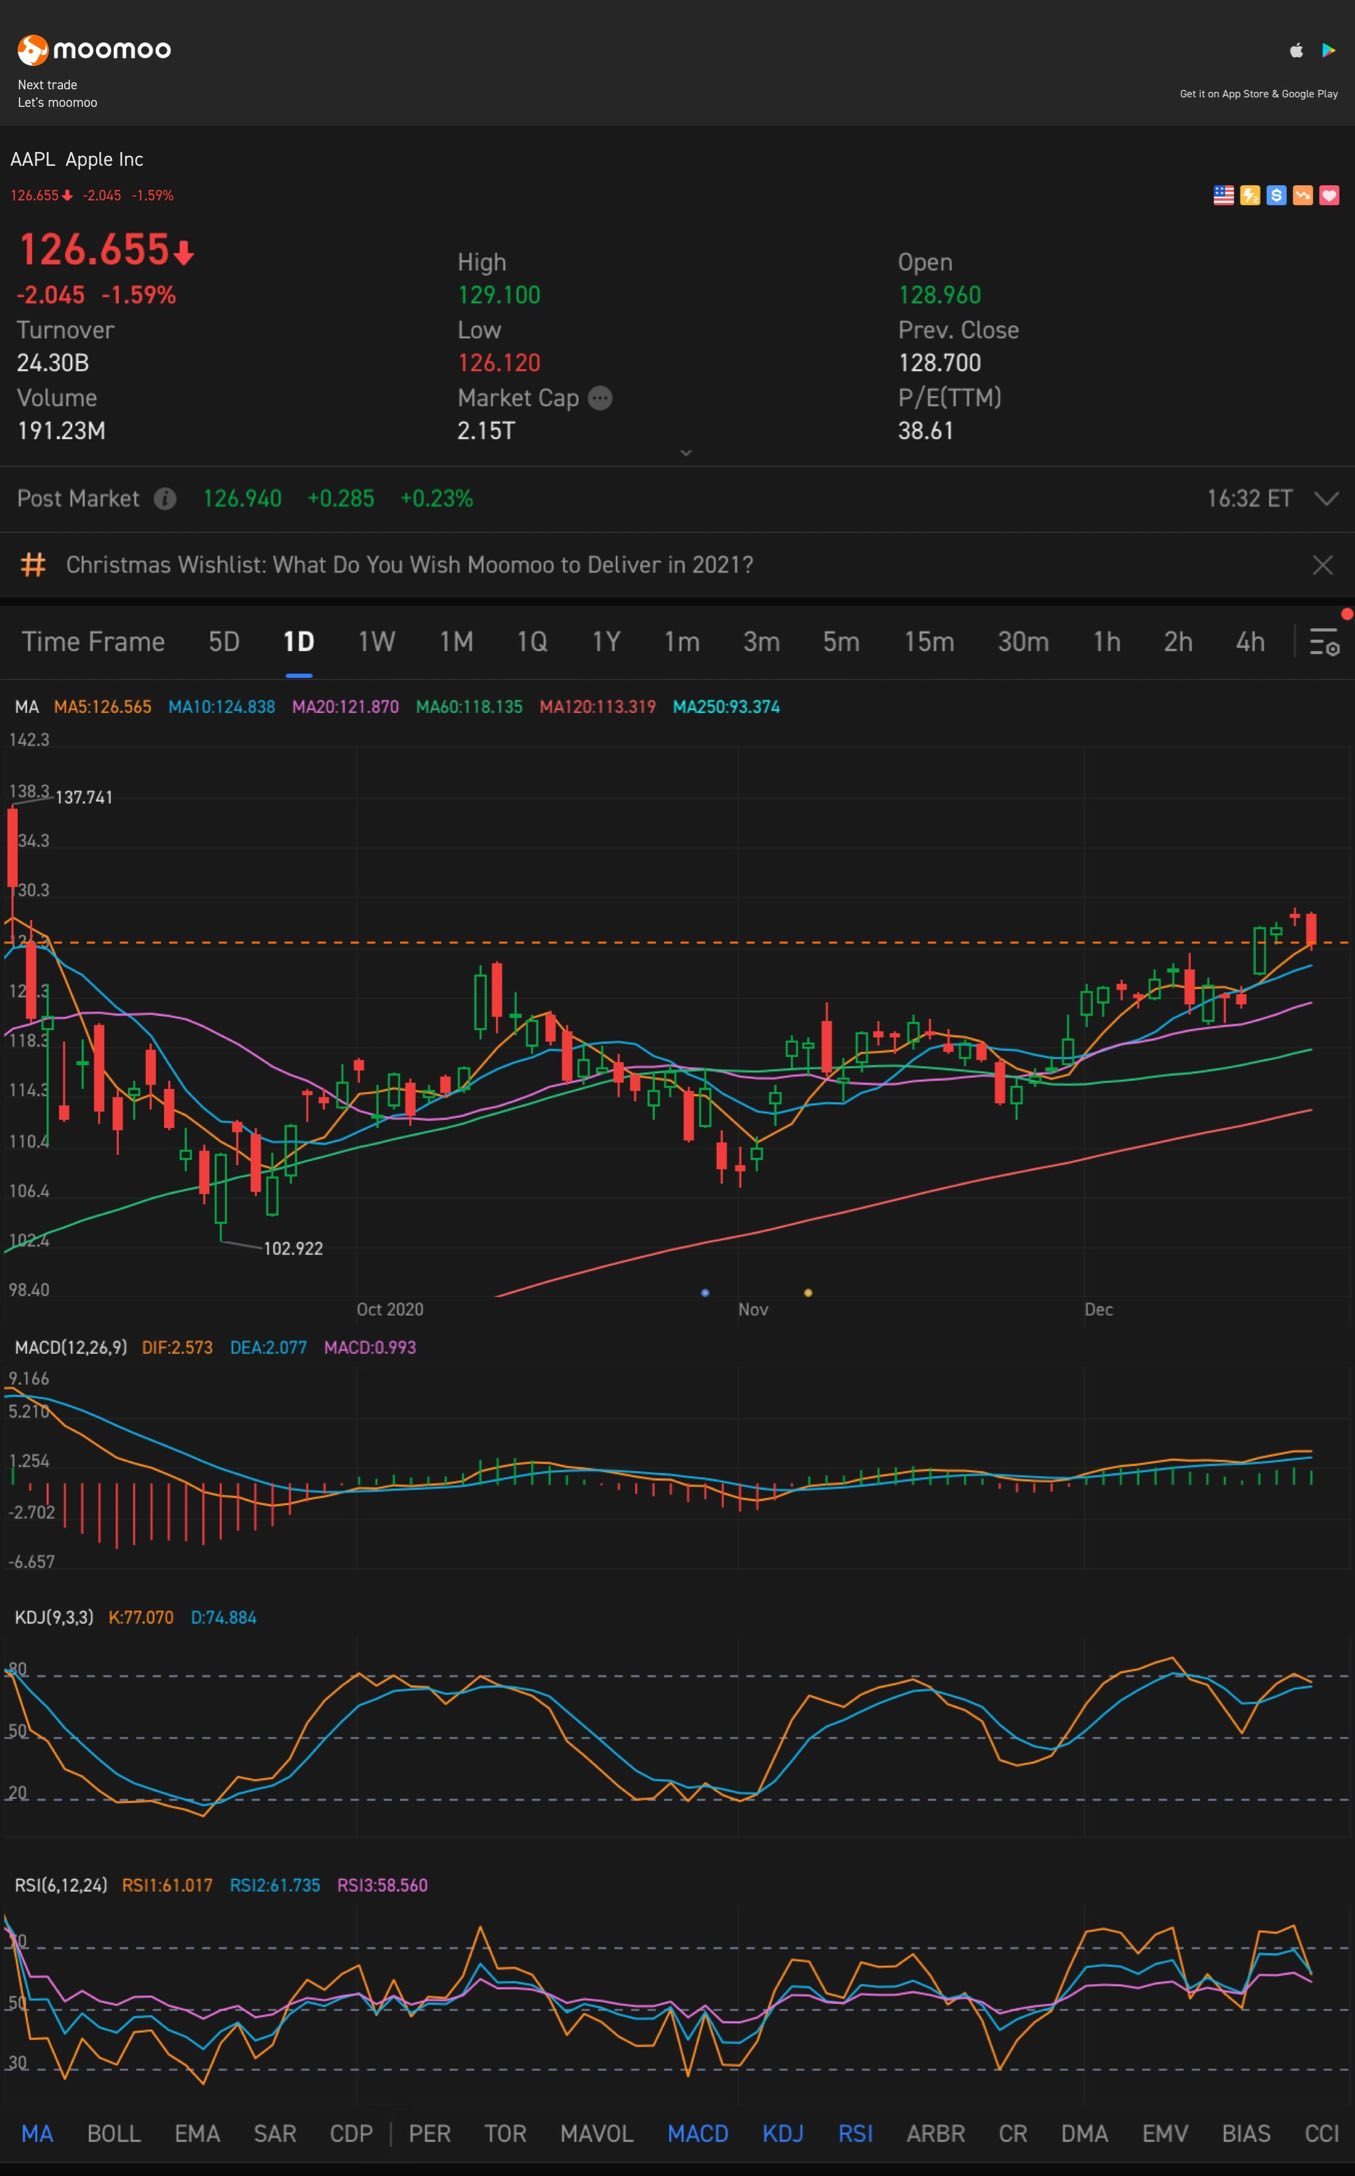
Task: Click the orange short-selling trend badge
Action: (1302, 195)
